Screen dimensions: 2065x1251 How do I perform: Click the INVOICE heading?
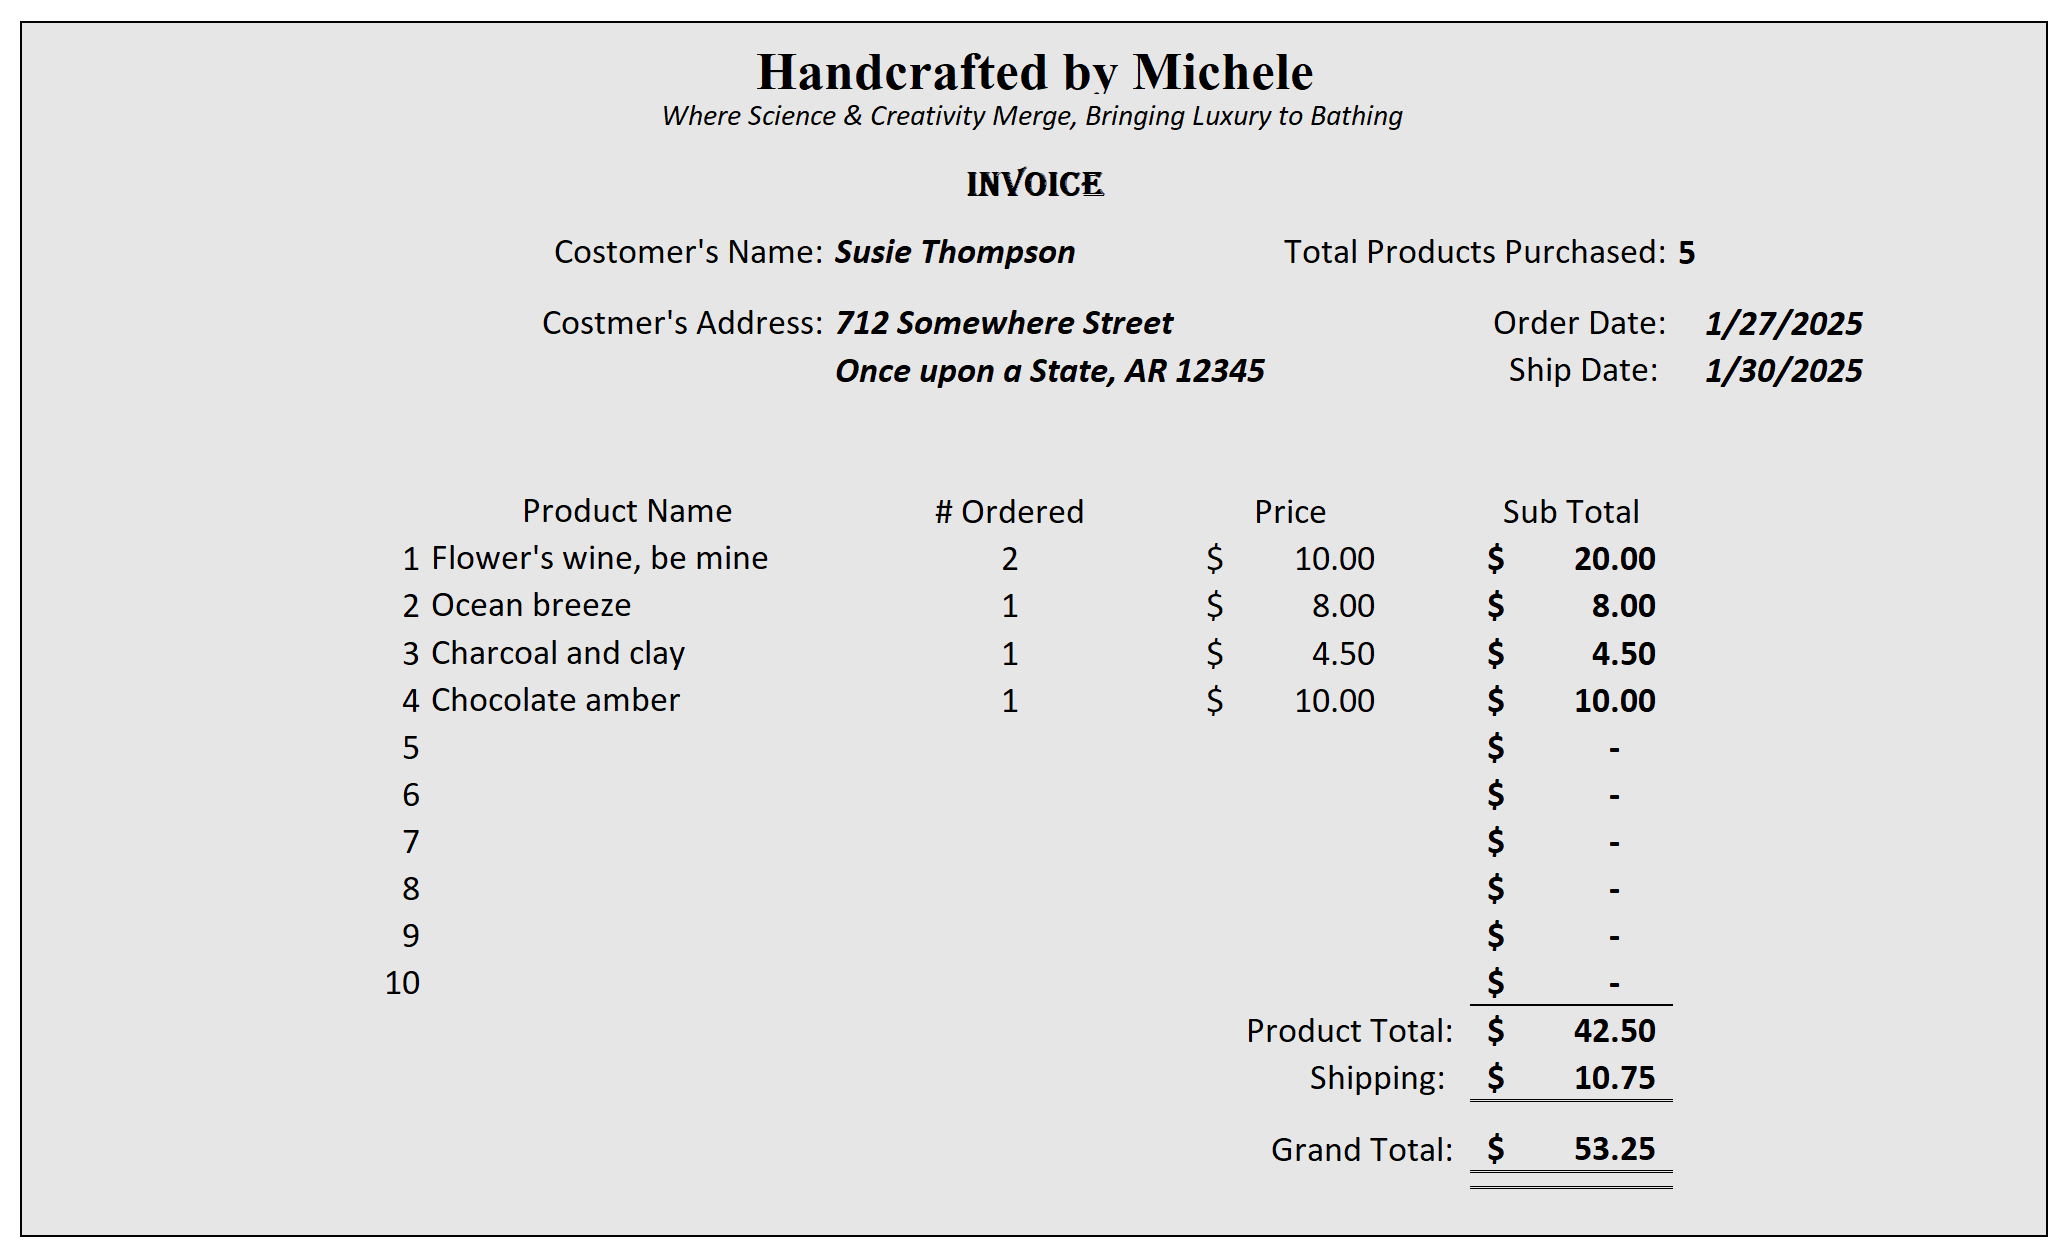tap(1034, 184)
